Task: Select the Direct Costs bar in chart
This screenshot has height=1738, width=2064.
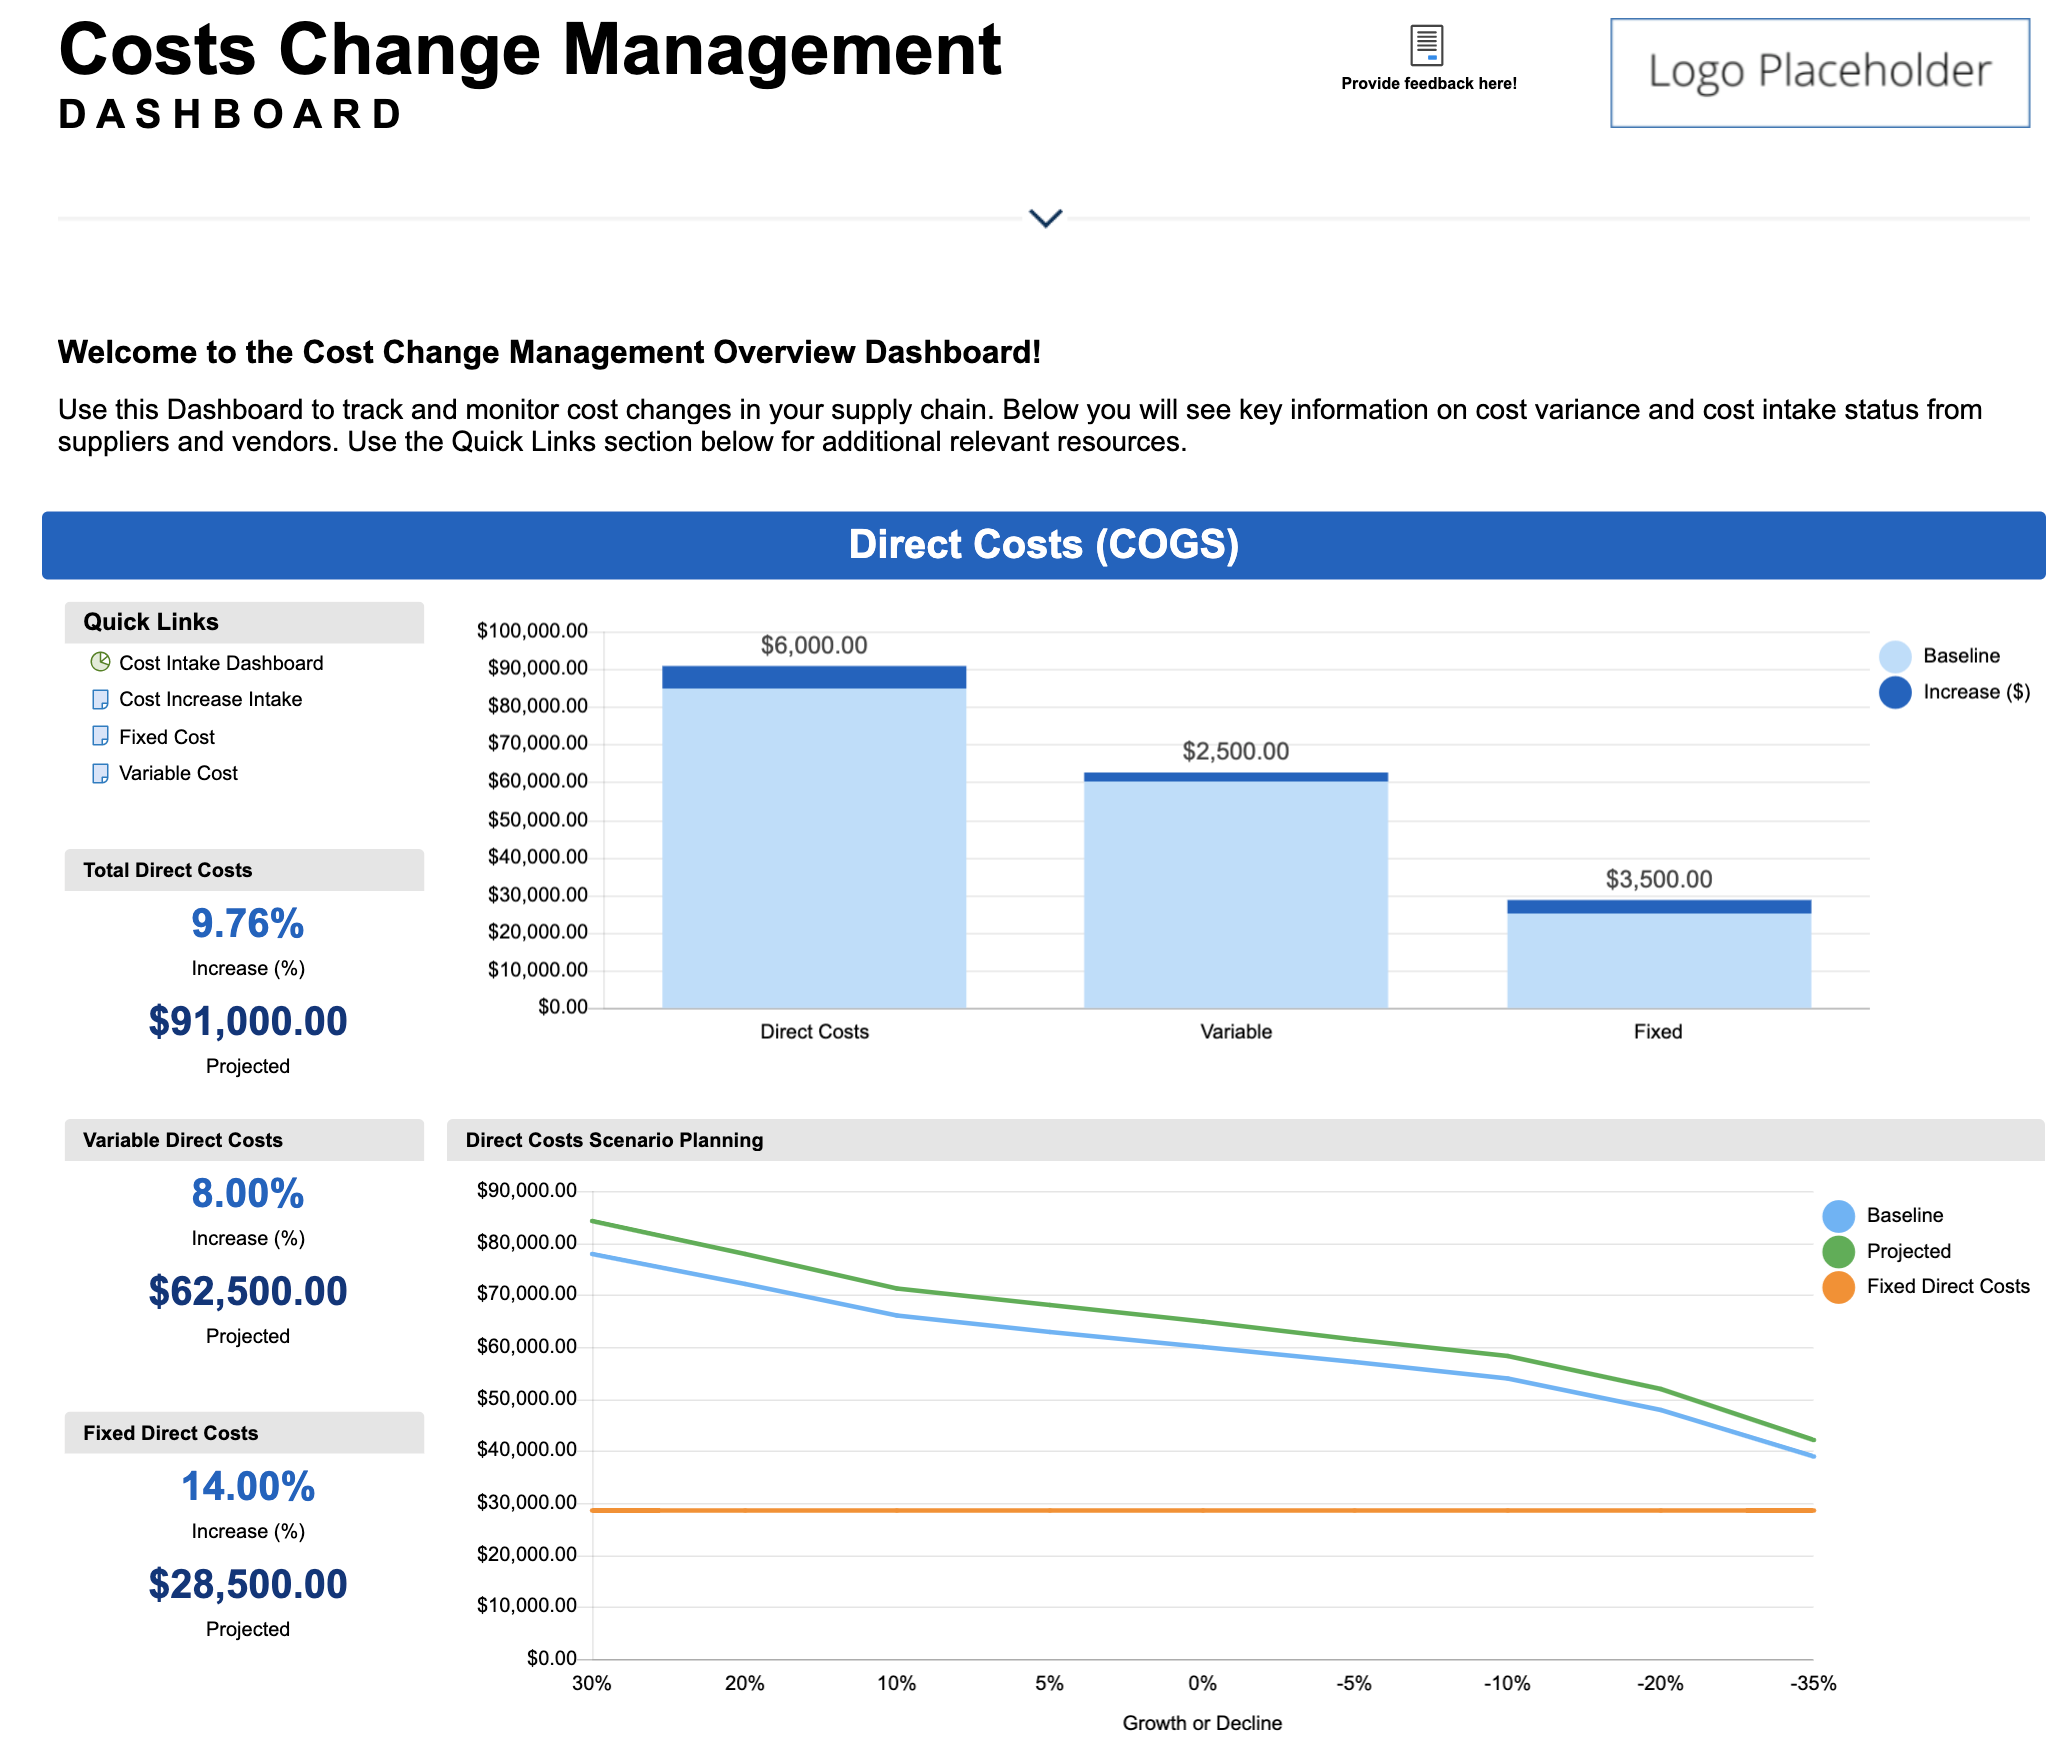Action: [814, 837]
